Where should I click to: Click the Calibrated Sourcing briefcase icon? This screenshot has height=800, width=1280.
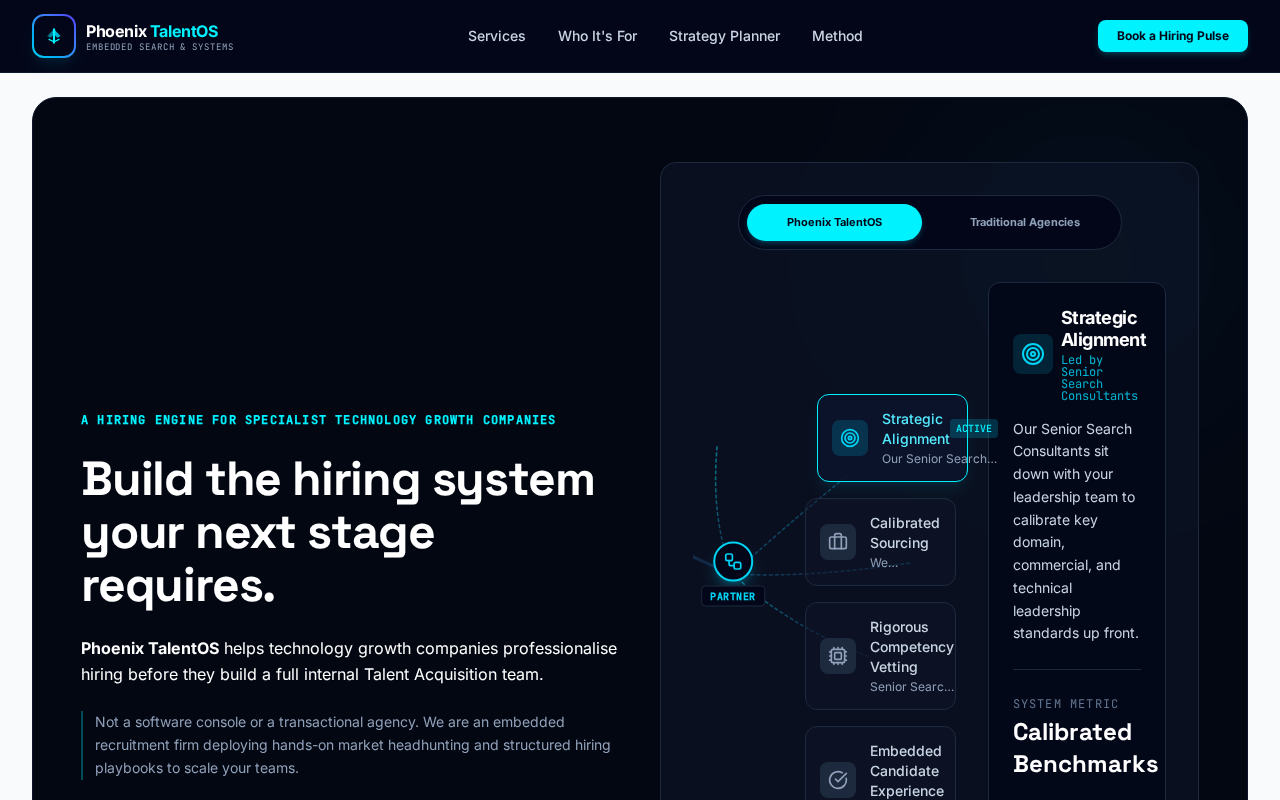point(838,542)
